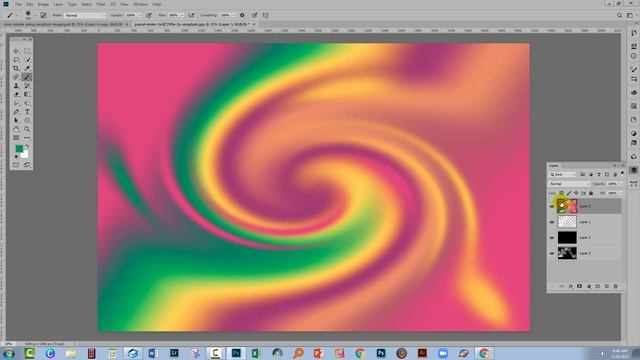This screenshot has width=640, height=360.
Task: Select the Clone Stamp tool
Action: point(16,86)
